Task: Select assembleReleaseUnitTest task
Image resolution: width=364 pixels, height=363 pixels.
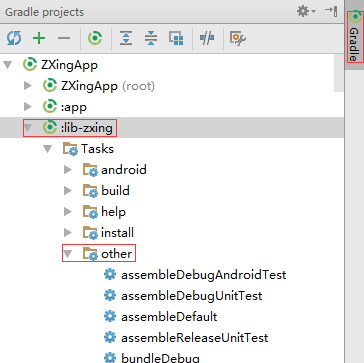Action: coord(186,338)
